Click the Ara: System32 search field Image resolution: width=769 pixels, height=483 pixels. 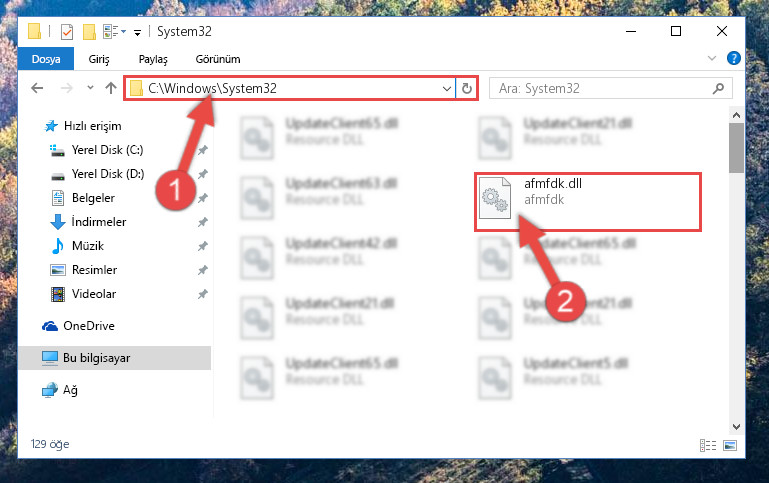pyautogui.click(x=602, y=89)
